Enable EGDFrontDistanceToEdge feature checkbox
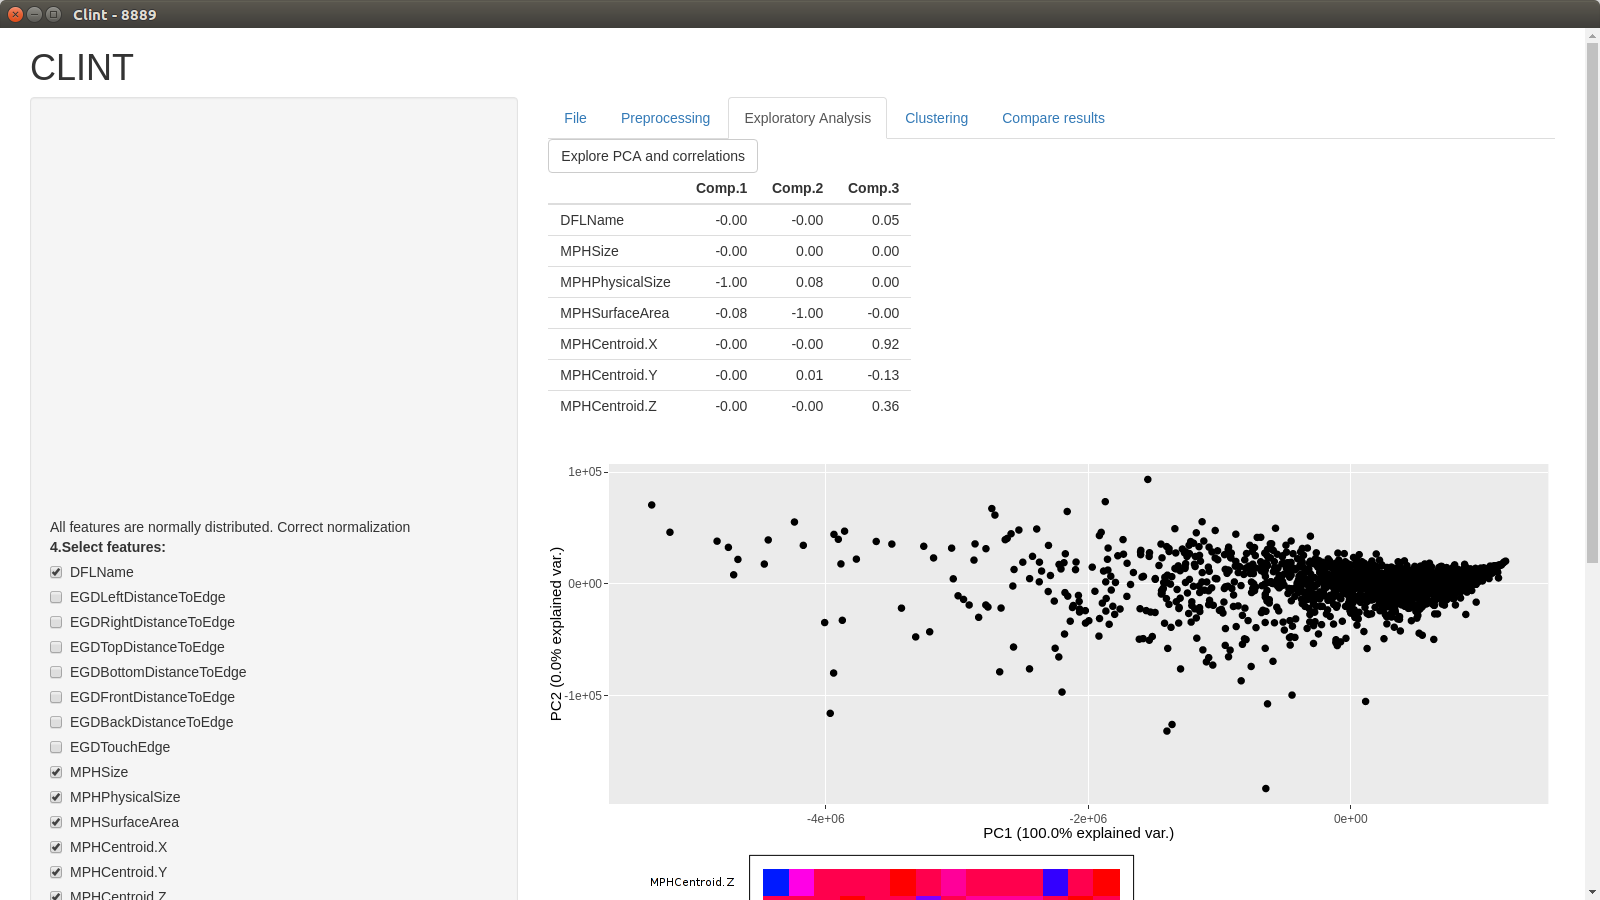 pyautogui.click(x=56, y=697)
